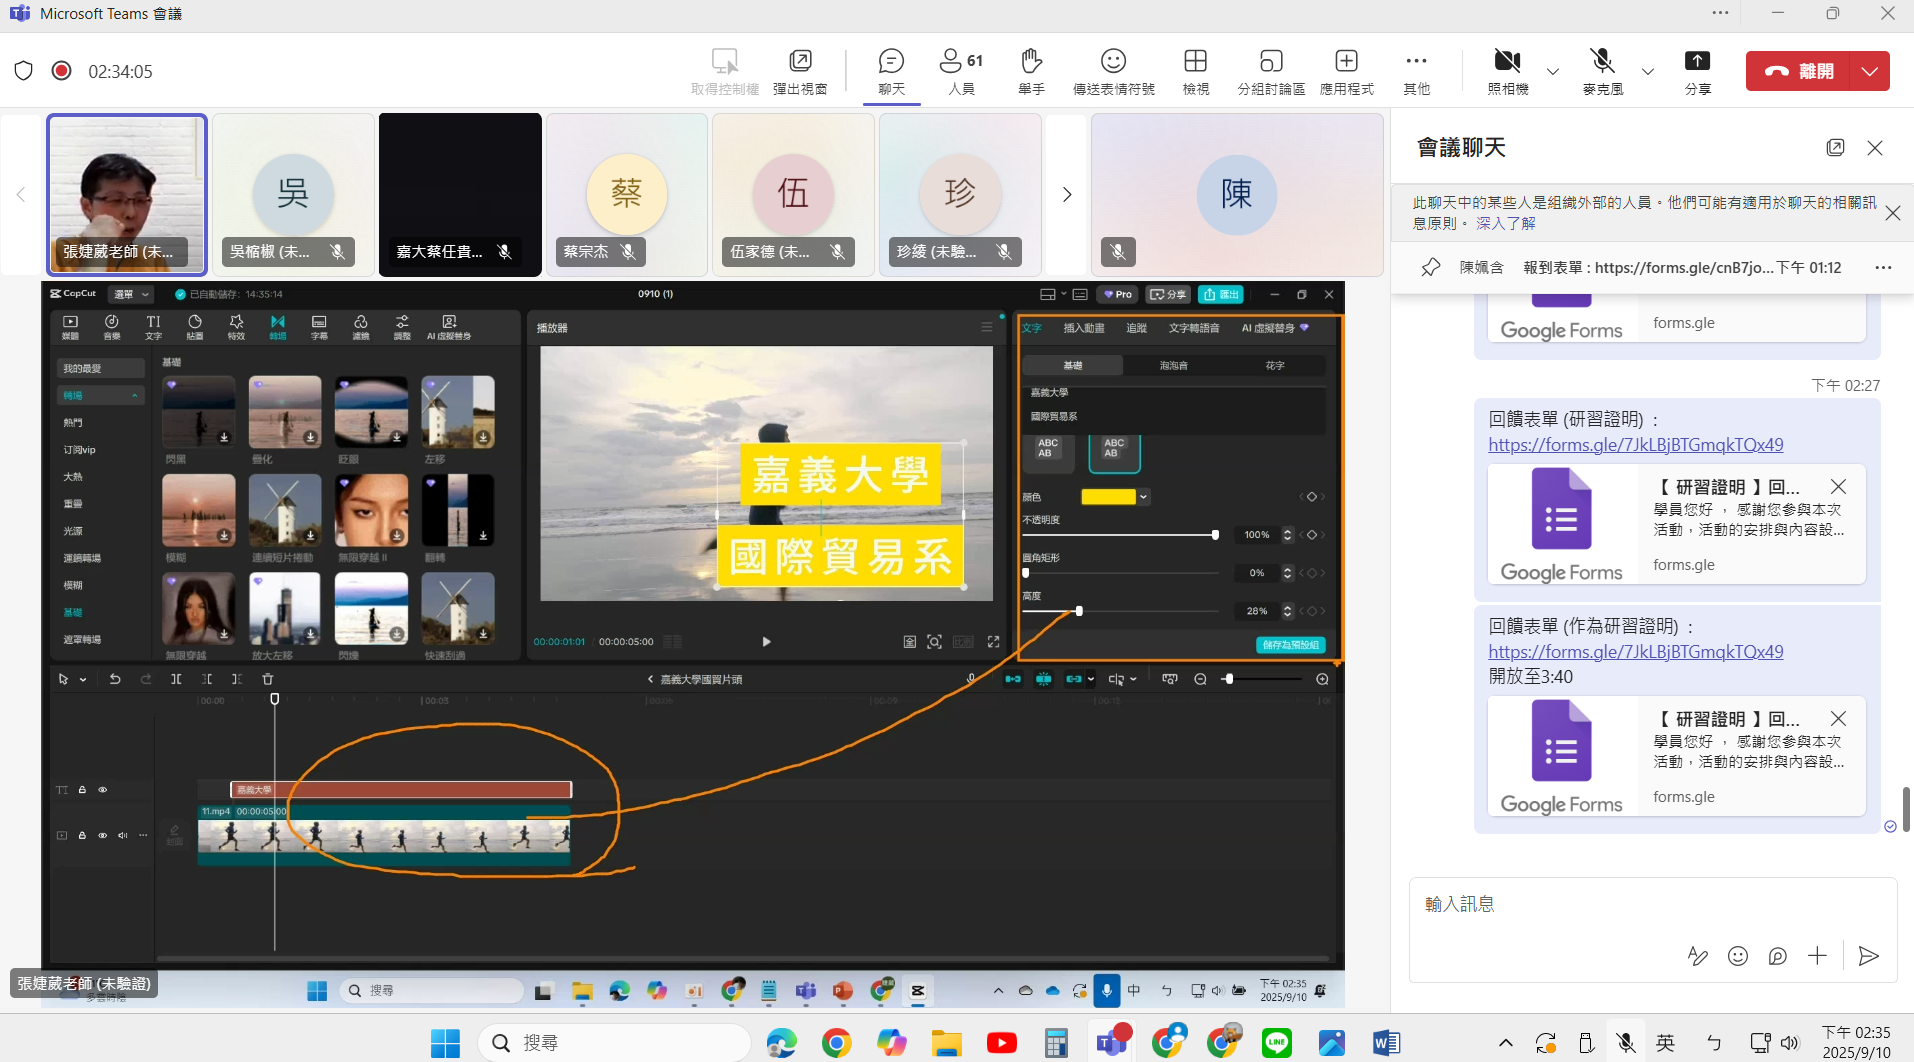The image size is (1914, 1062).
Task: Click the send message arrow icon
Action: click(1868, 956)
